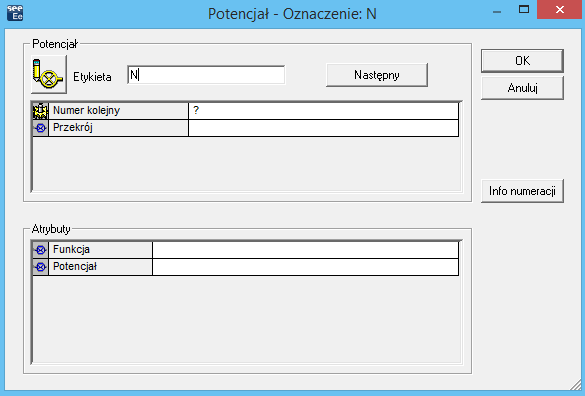
Task: Click the Potencjał label in Atrybuty table
Action: [x=75, y=266]
